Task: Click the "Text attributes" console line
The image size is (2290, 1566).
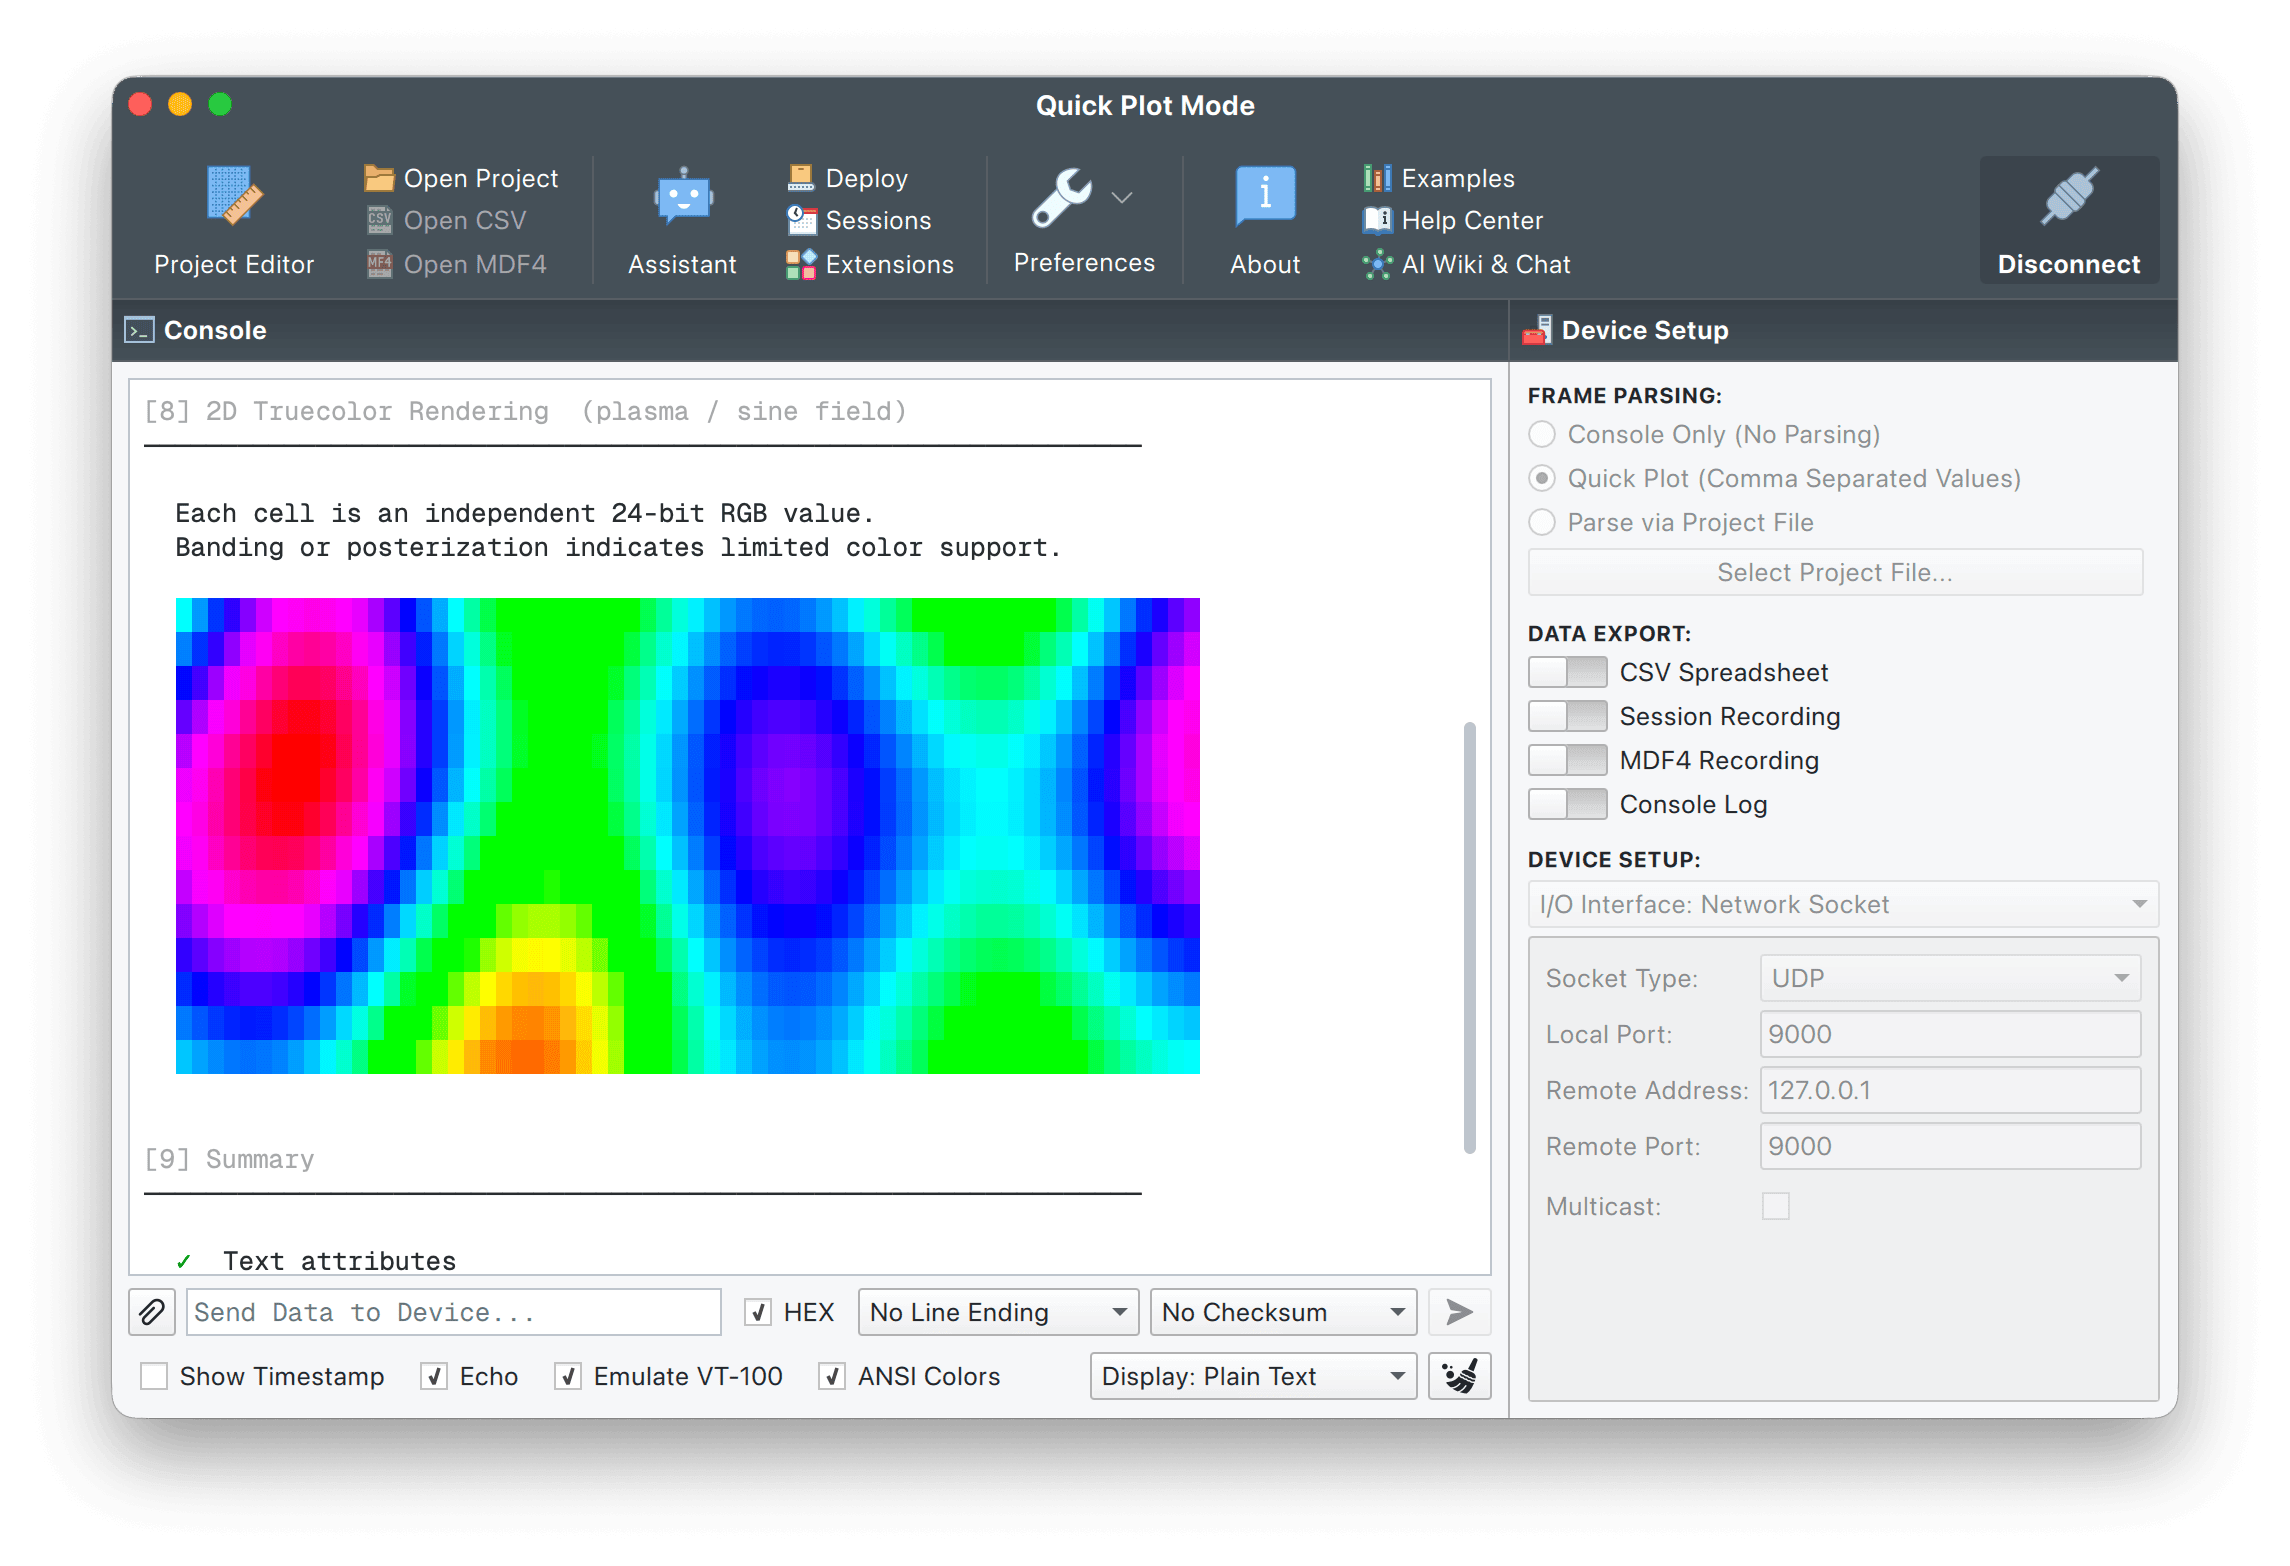Action: tap(339, 1261)
